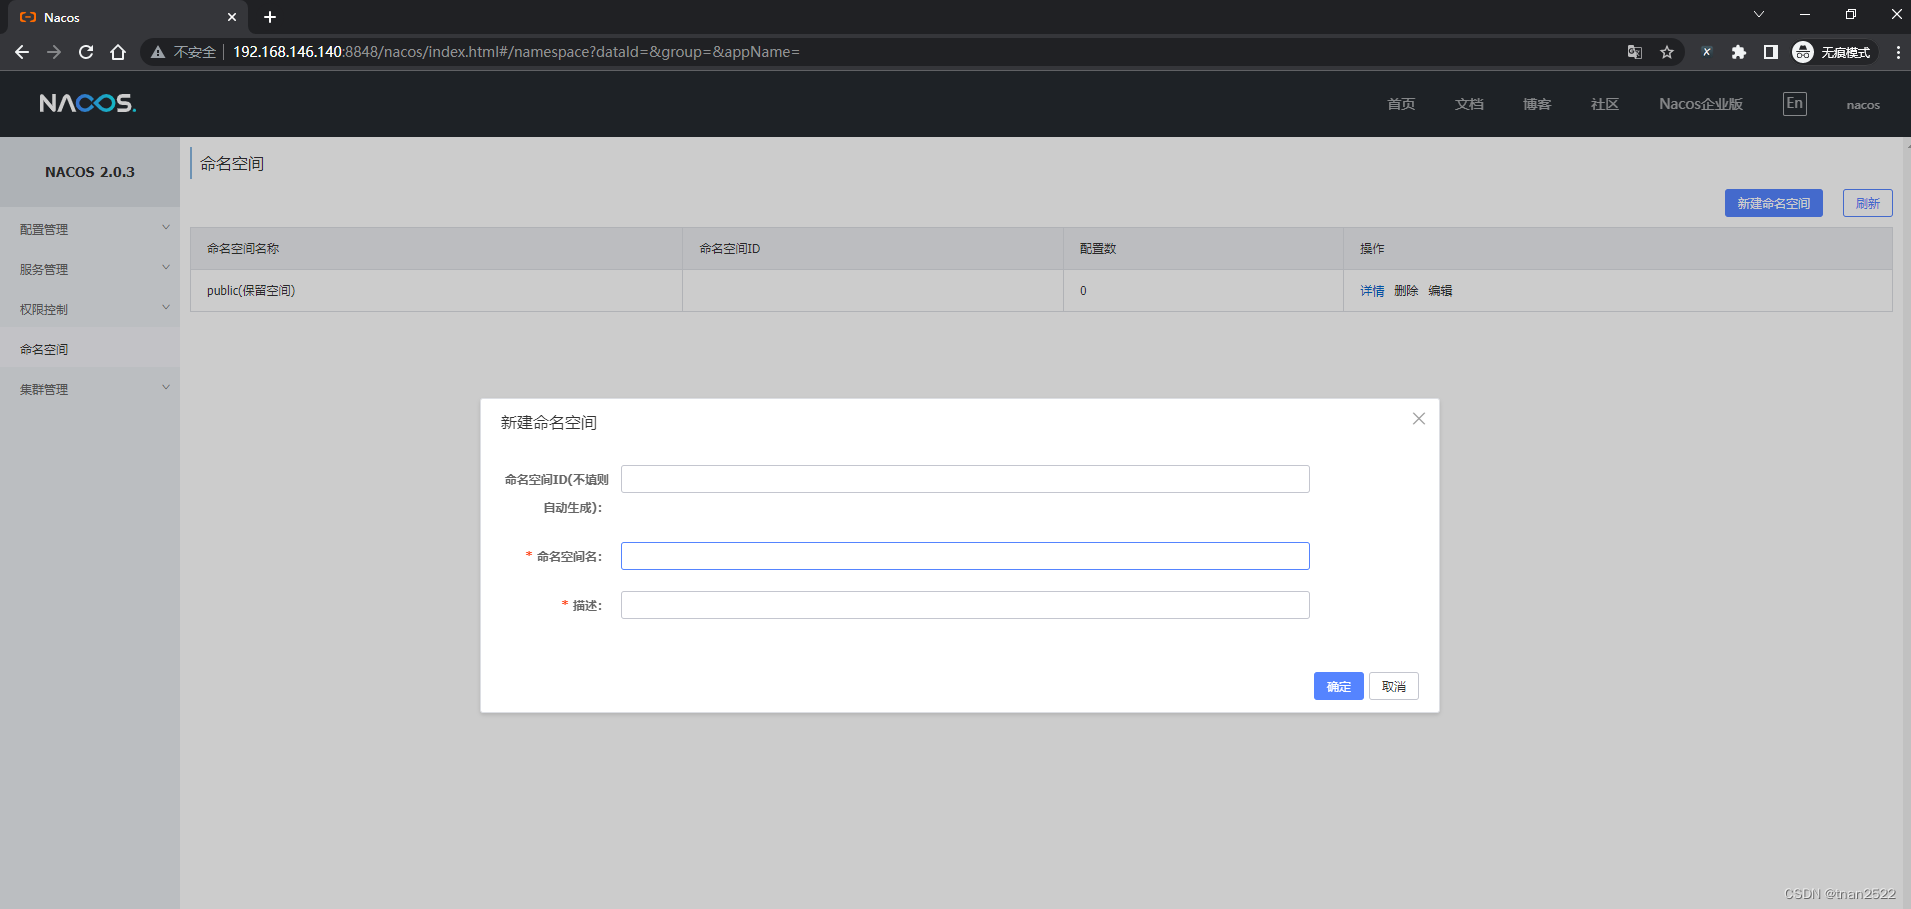Open tab search chevron in title bar
Viewport: 1911px width, 909px height.
click(1759, 14)
